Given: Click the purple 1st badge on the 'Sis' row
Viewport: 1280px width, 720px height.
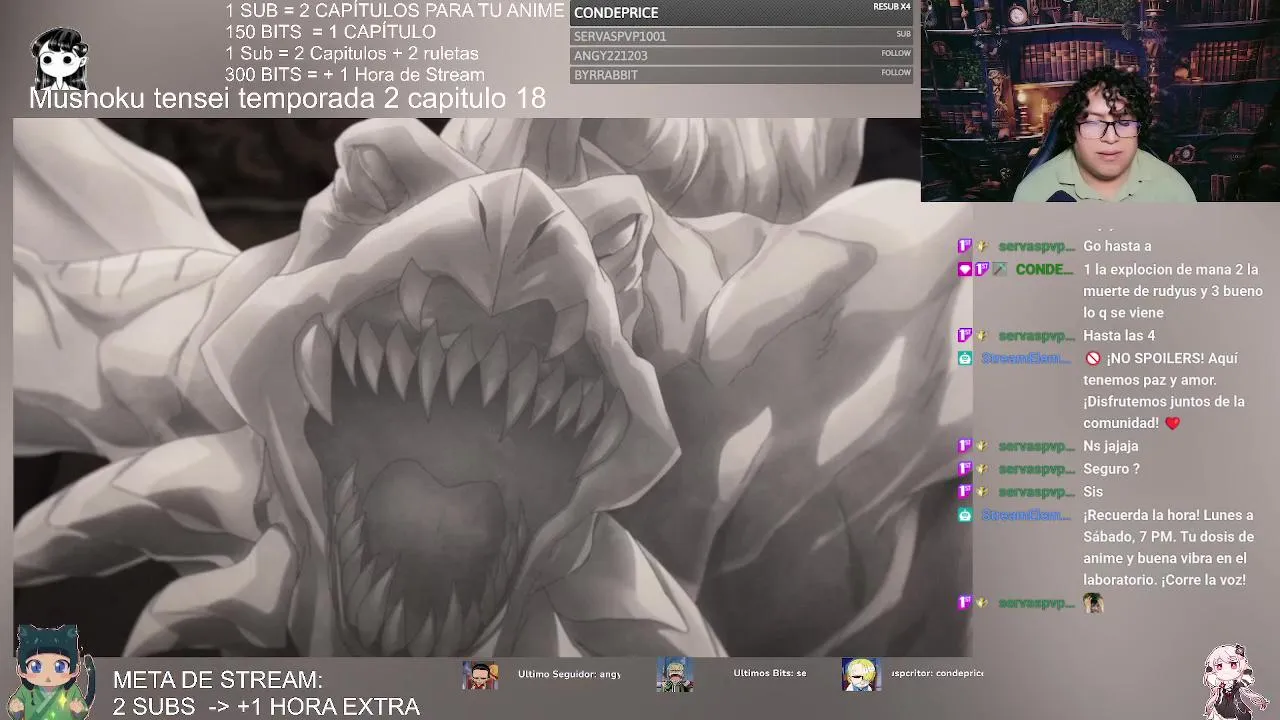Looking at the screenshot, I should 965,492.
